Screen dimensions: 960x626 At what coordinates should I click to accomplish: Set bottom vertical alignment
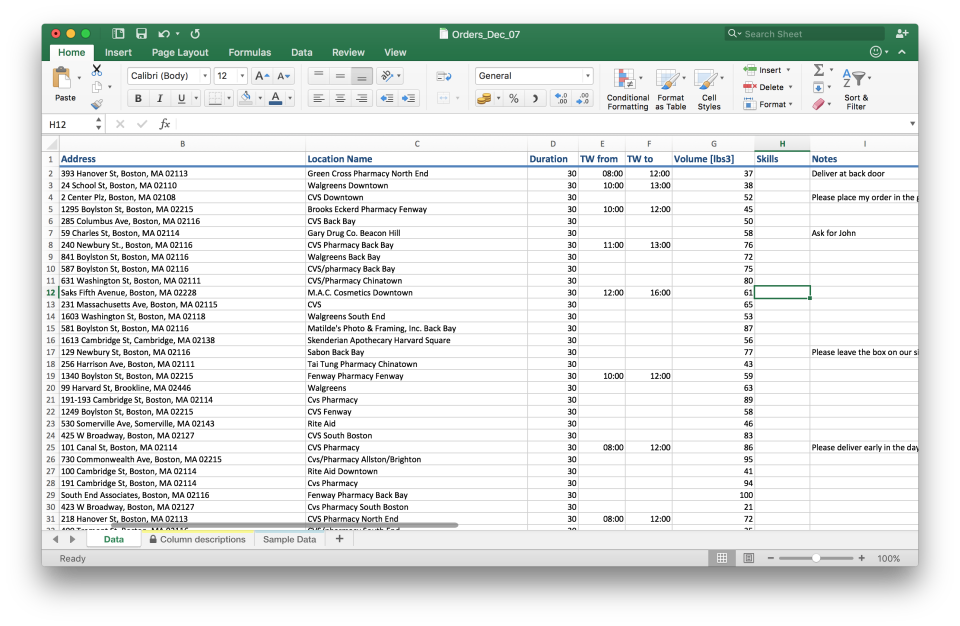[x=362, y=77]
